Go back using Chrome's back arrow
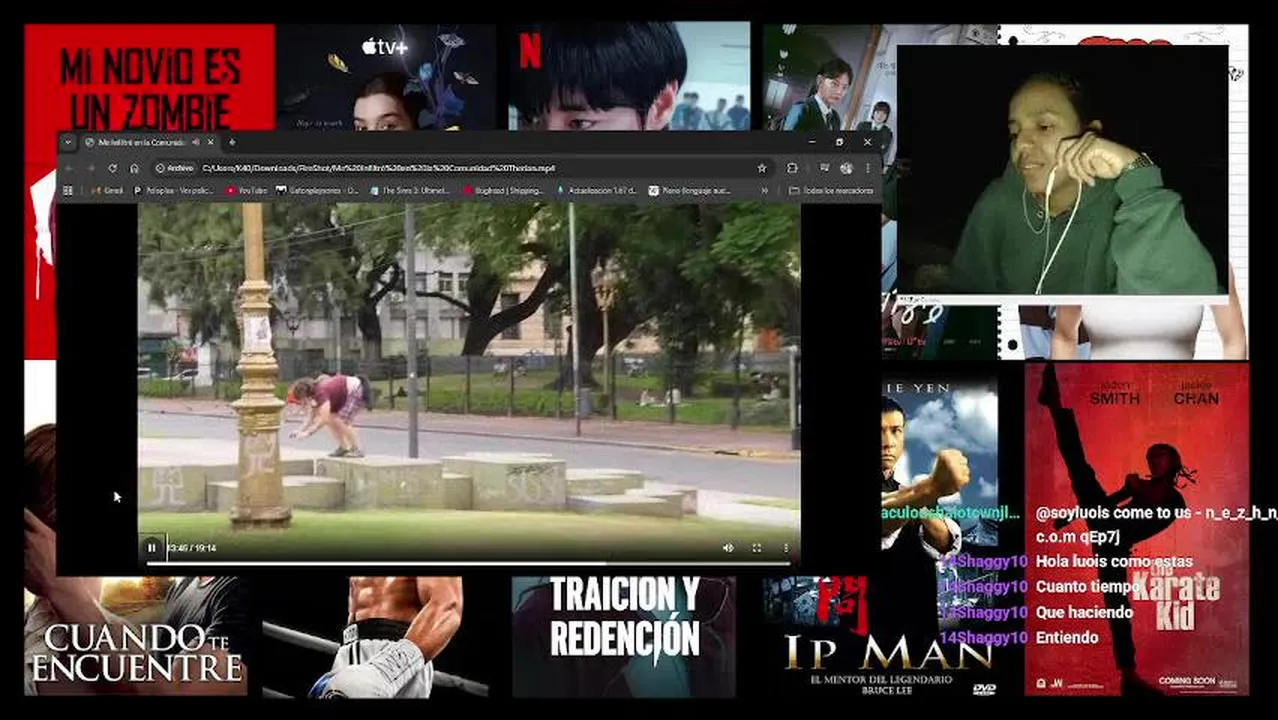Viewport: 1278px width, 720px height. tap(68, 168)
